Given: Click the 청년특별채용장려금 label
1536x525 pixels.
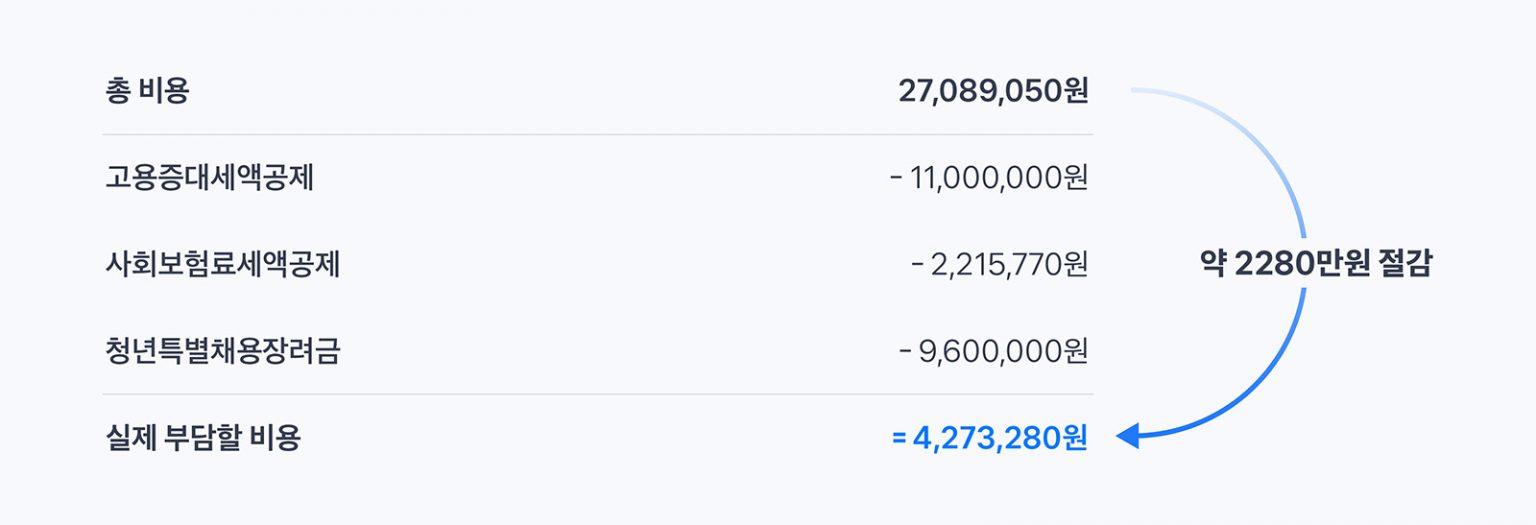Looking at the screenshot, I should click(x=223, y=351).
